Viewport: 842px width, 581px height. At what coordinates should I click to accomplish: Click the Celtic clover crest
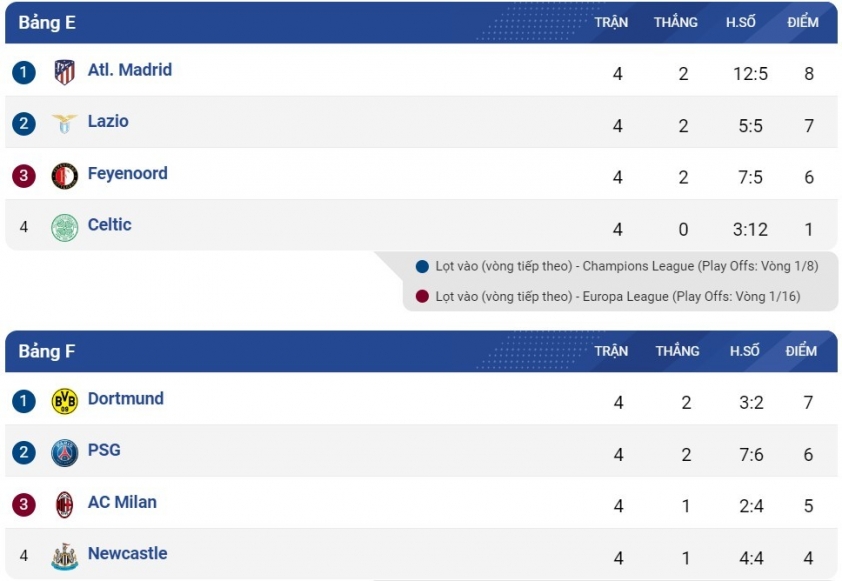64,228
